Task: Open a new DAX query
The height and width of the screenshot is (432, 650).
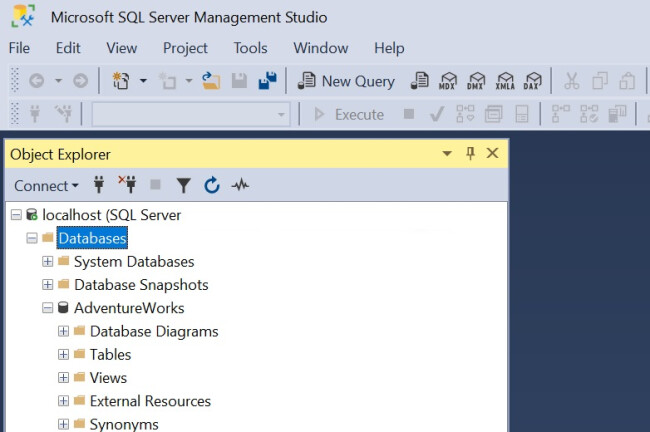Action: point(533,80)
